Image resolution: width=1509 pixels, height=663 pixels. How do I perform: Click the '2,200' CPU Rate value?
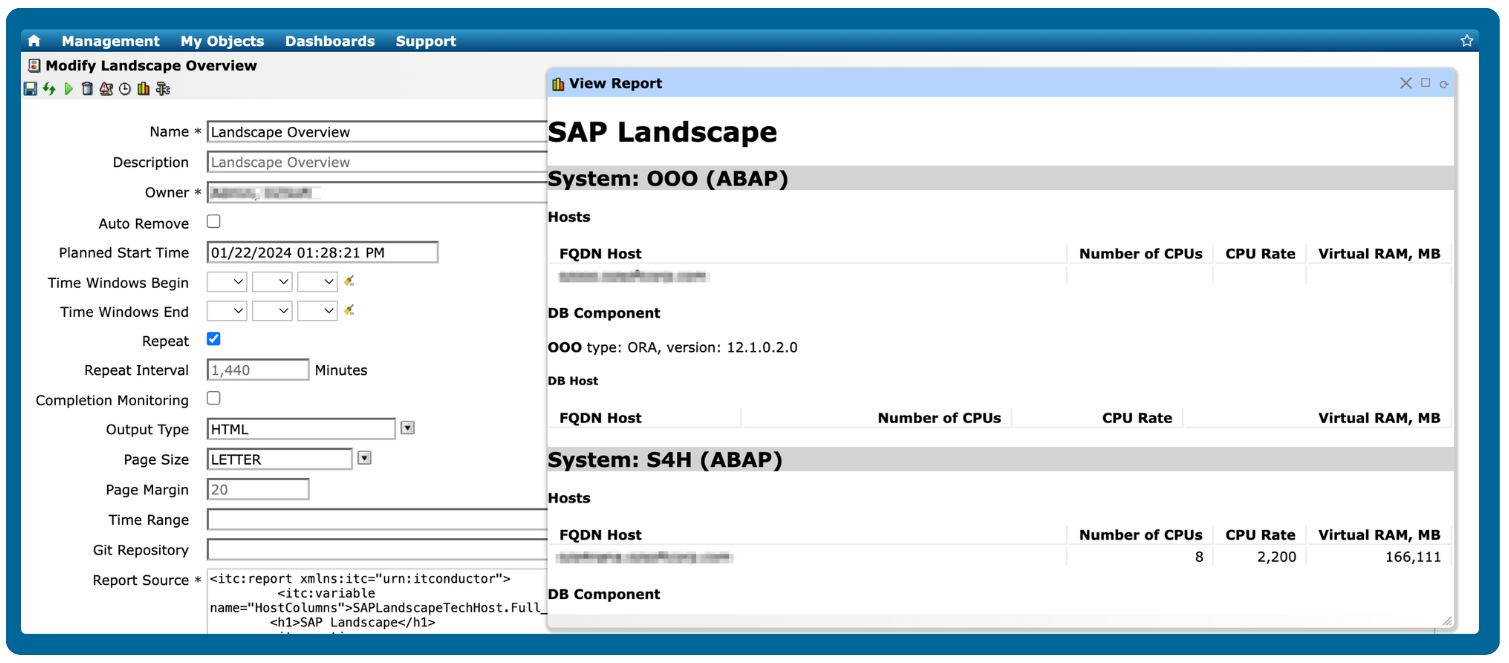coord(1276,556)
